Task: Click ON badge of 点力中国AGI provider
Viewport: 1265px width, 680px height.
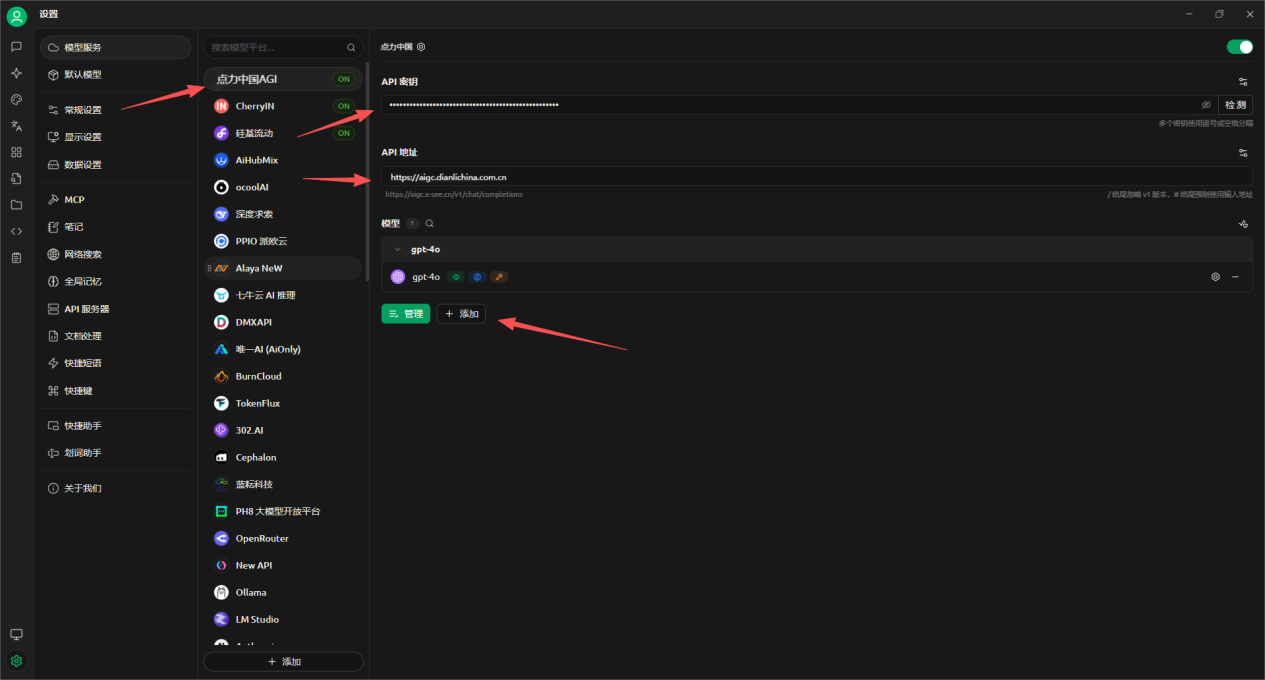Action: tap(344, 79)
